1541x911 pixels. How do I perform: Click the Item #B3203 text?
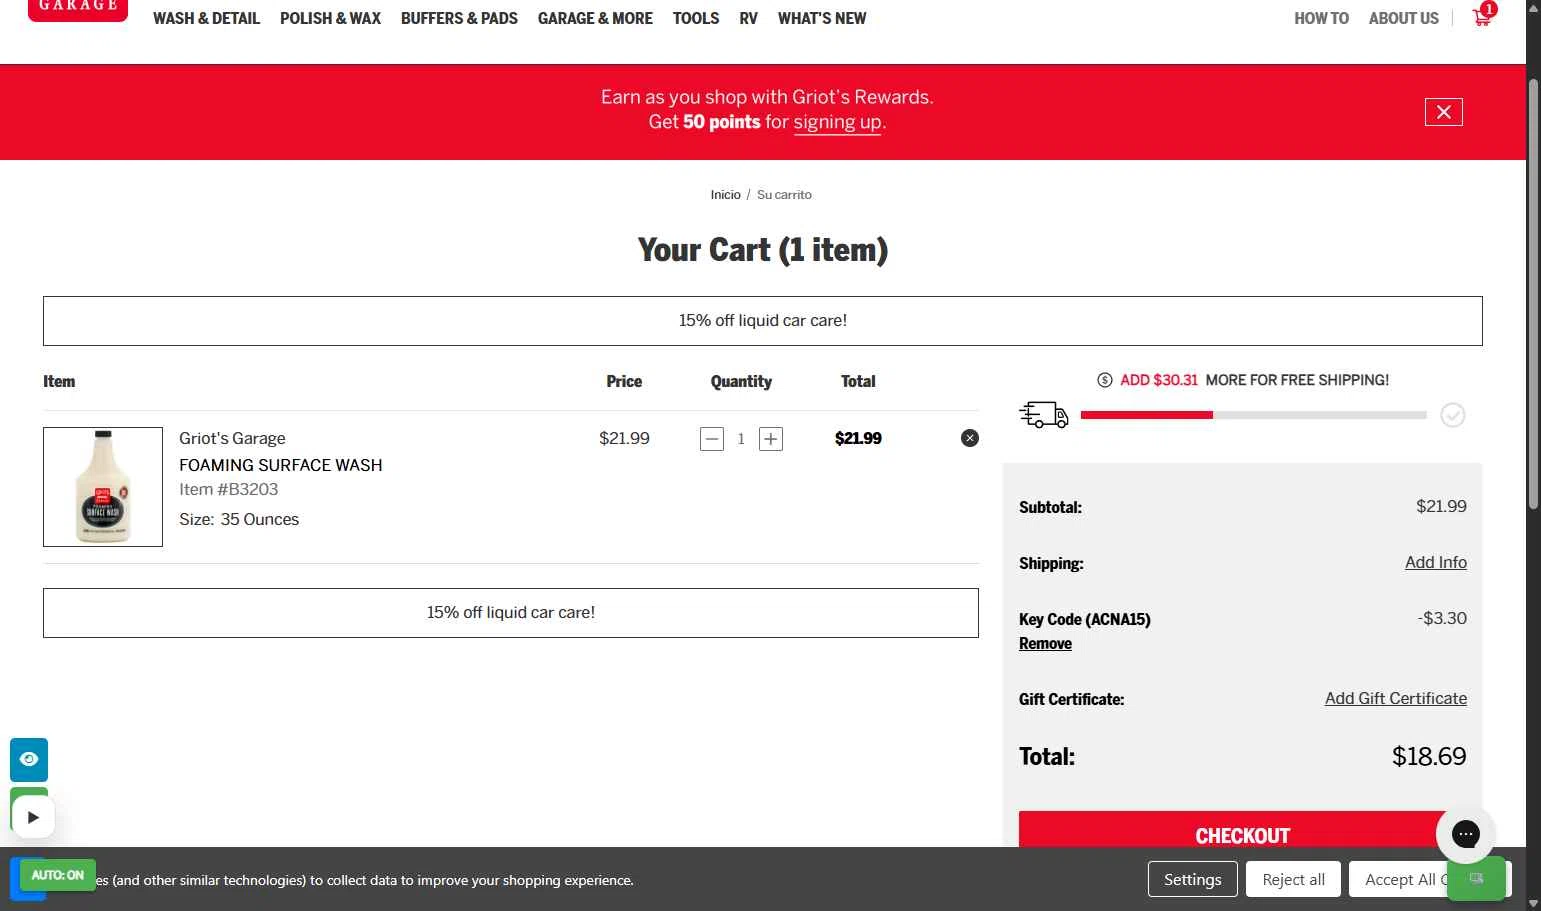[x=229, y=489]
